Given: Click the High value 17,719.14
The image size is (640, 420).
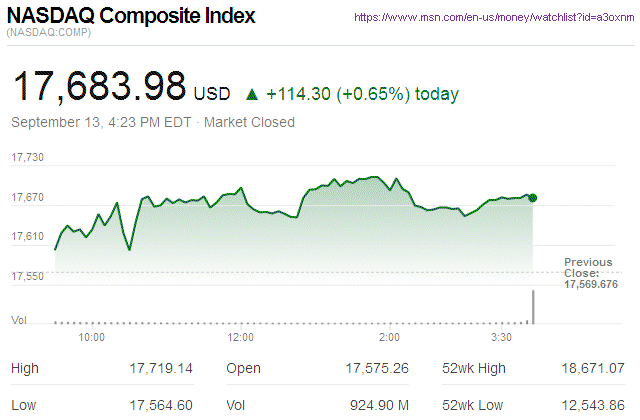Looking at the screenshot, I should [x=159, y=369].
